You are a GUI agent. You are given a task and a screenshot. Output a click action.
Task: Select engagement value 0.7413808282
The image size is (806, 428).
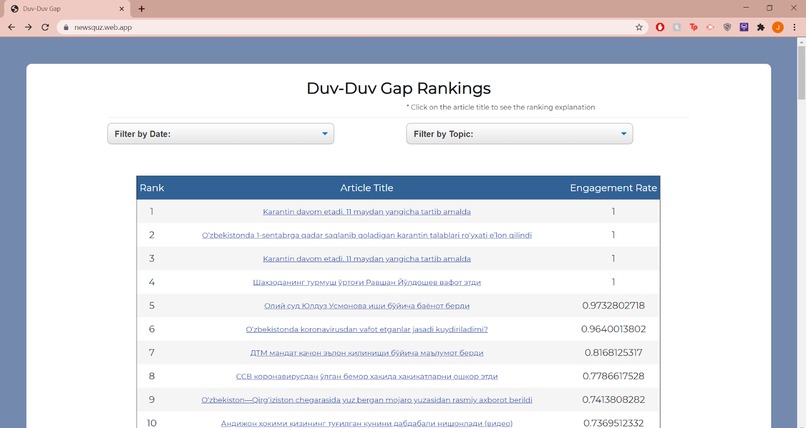[613, 400]
